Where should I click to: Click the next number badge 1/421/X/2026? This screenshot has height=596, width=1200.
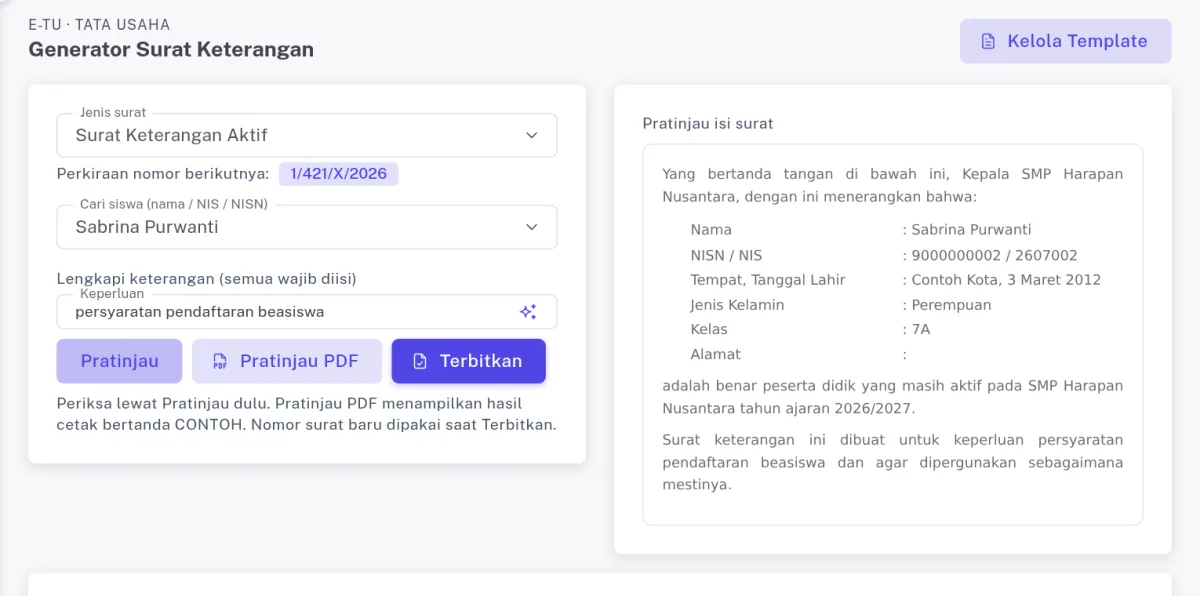coord(339,174)
